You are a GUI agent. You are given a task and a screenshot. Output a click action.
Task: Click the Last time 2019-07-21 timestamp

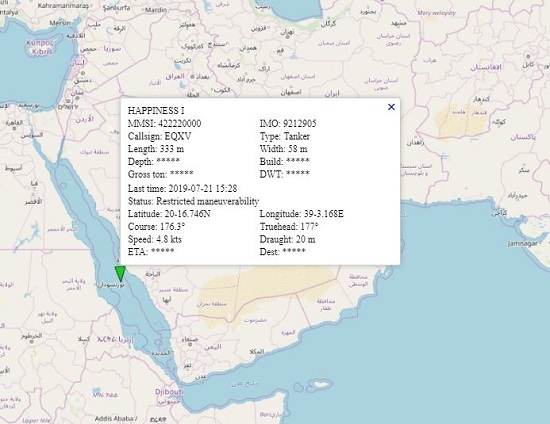203,188
